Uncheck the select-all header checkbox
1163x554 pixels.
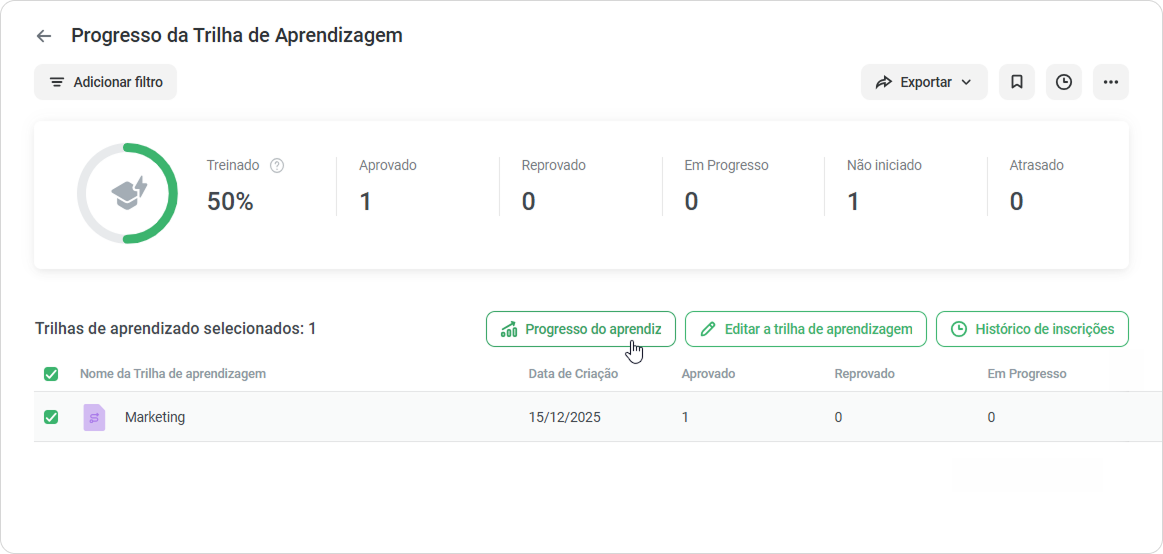coord(51,374)
